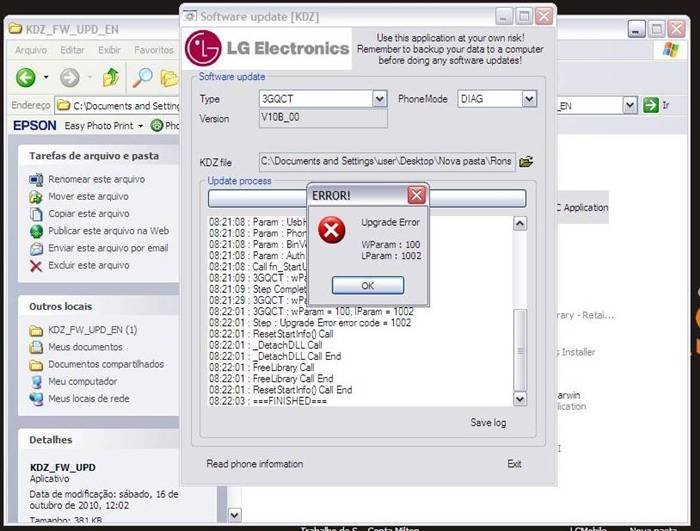Click the Folders icon in Explorer toolbar
The image size is (700, 531).
pyautogui.click(x=169, y=78)
